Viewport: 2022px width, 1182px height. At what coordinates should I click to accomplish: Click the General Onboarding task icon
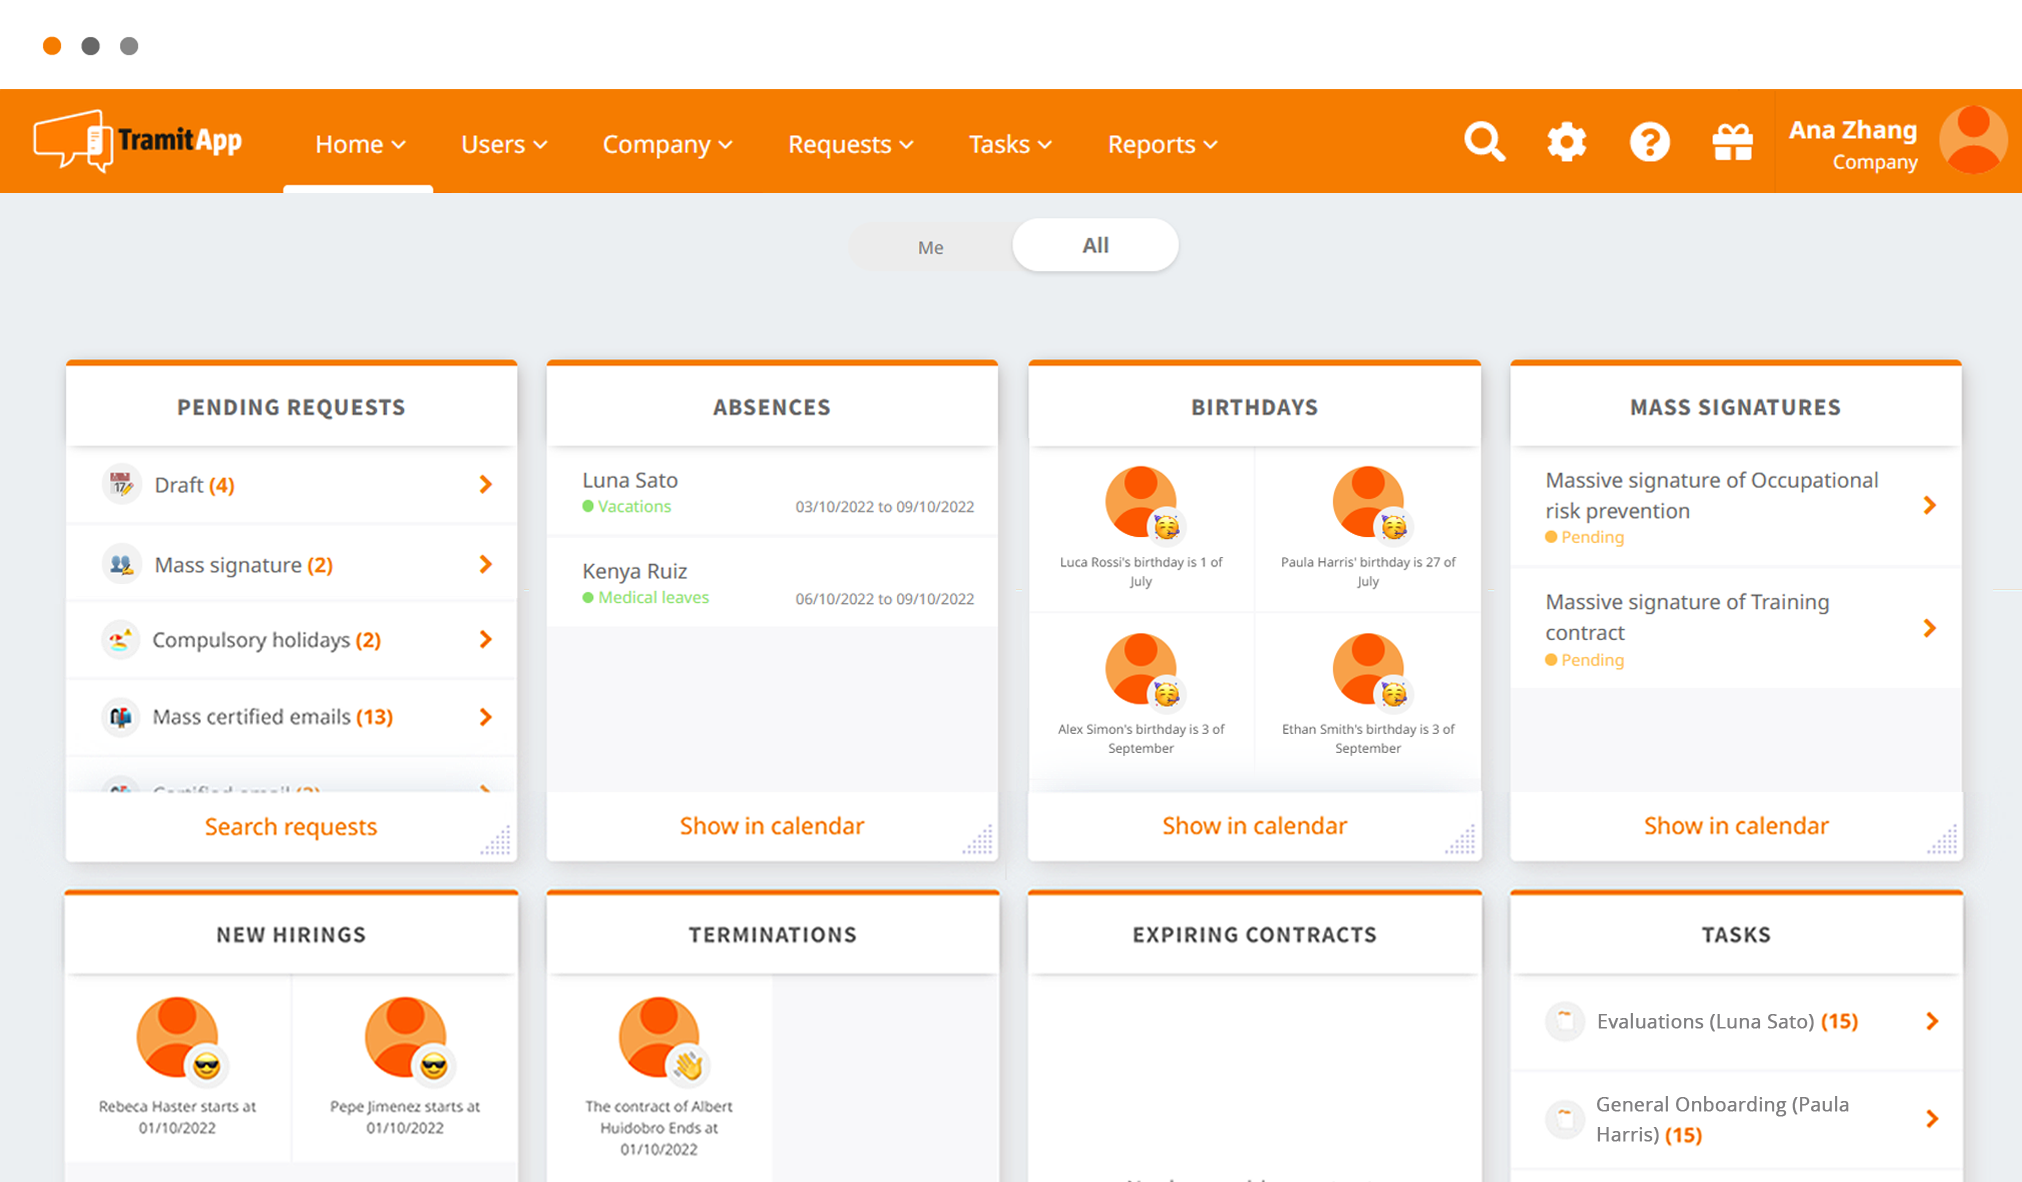coord(1565,1118)
